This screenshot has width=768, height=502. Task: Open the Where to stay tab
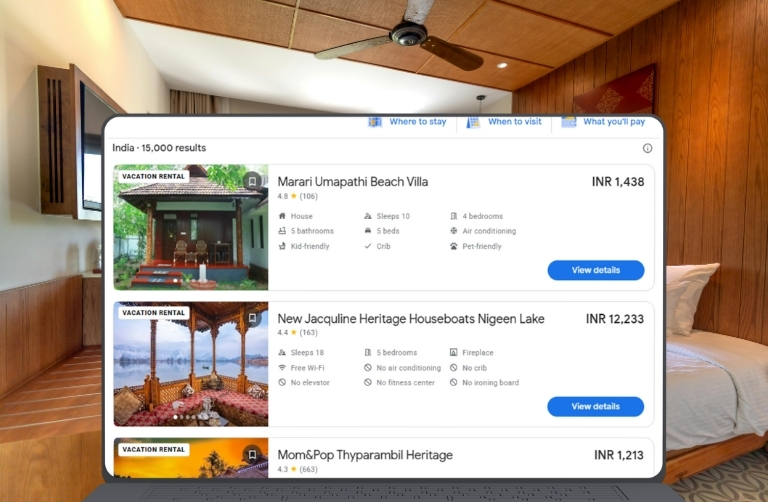tap(408, 121)
